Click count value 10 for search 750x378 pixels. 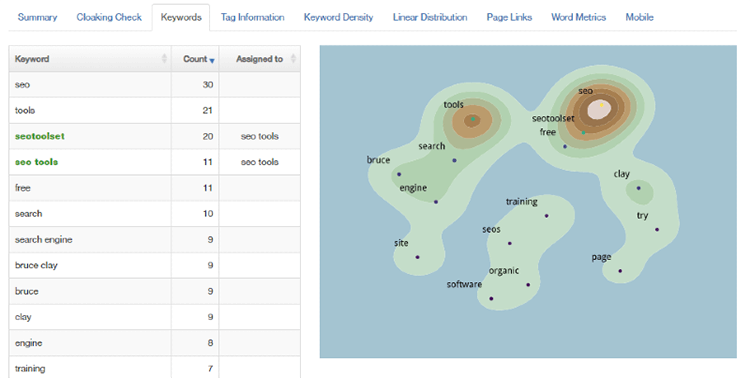click(208, 214)
